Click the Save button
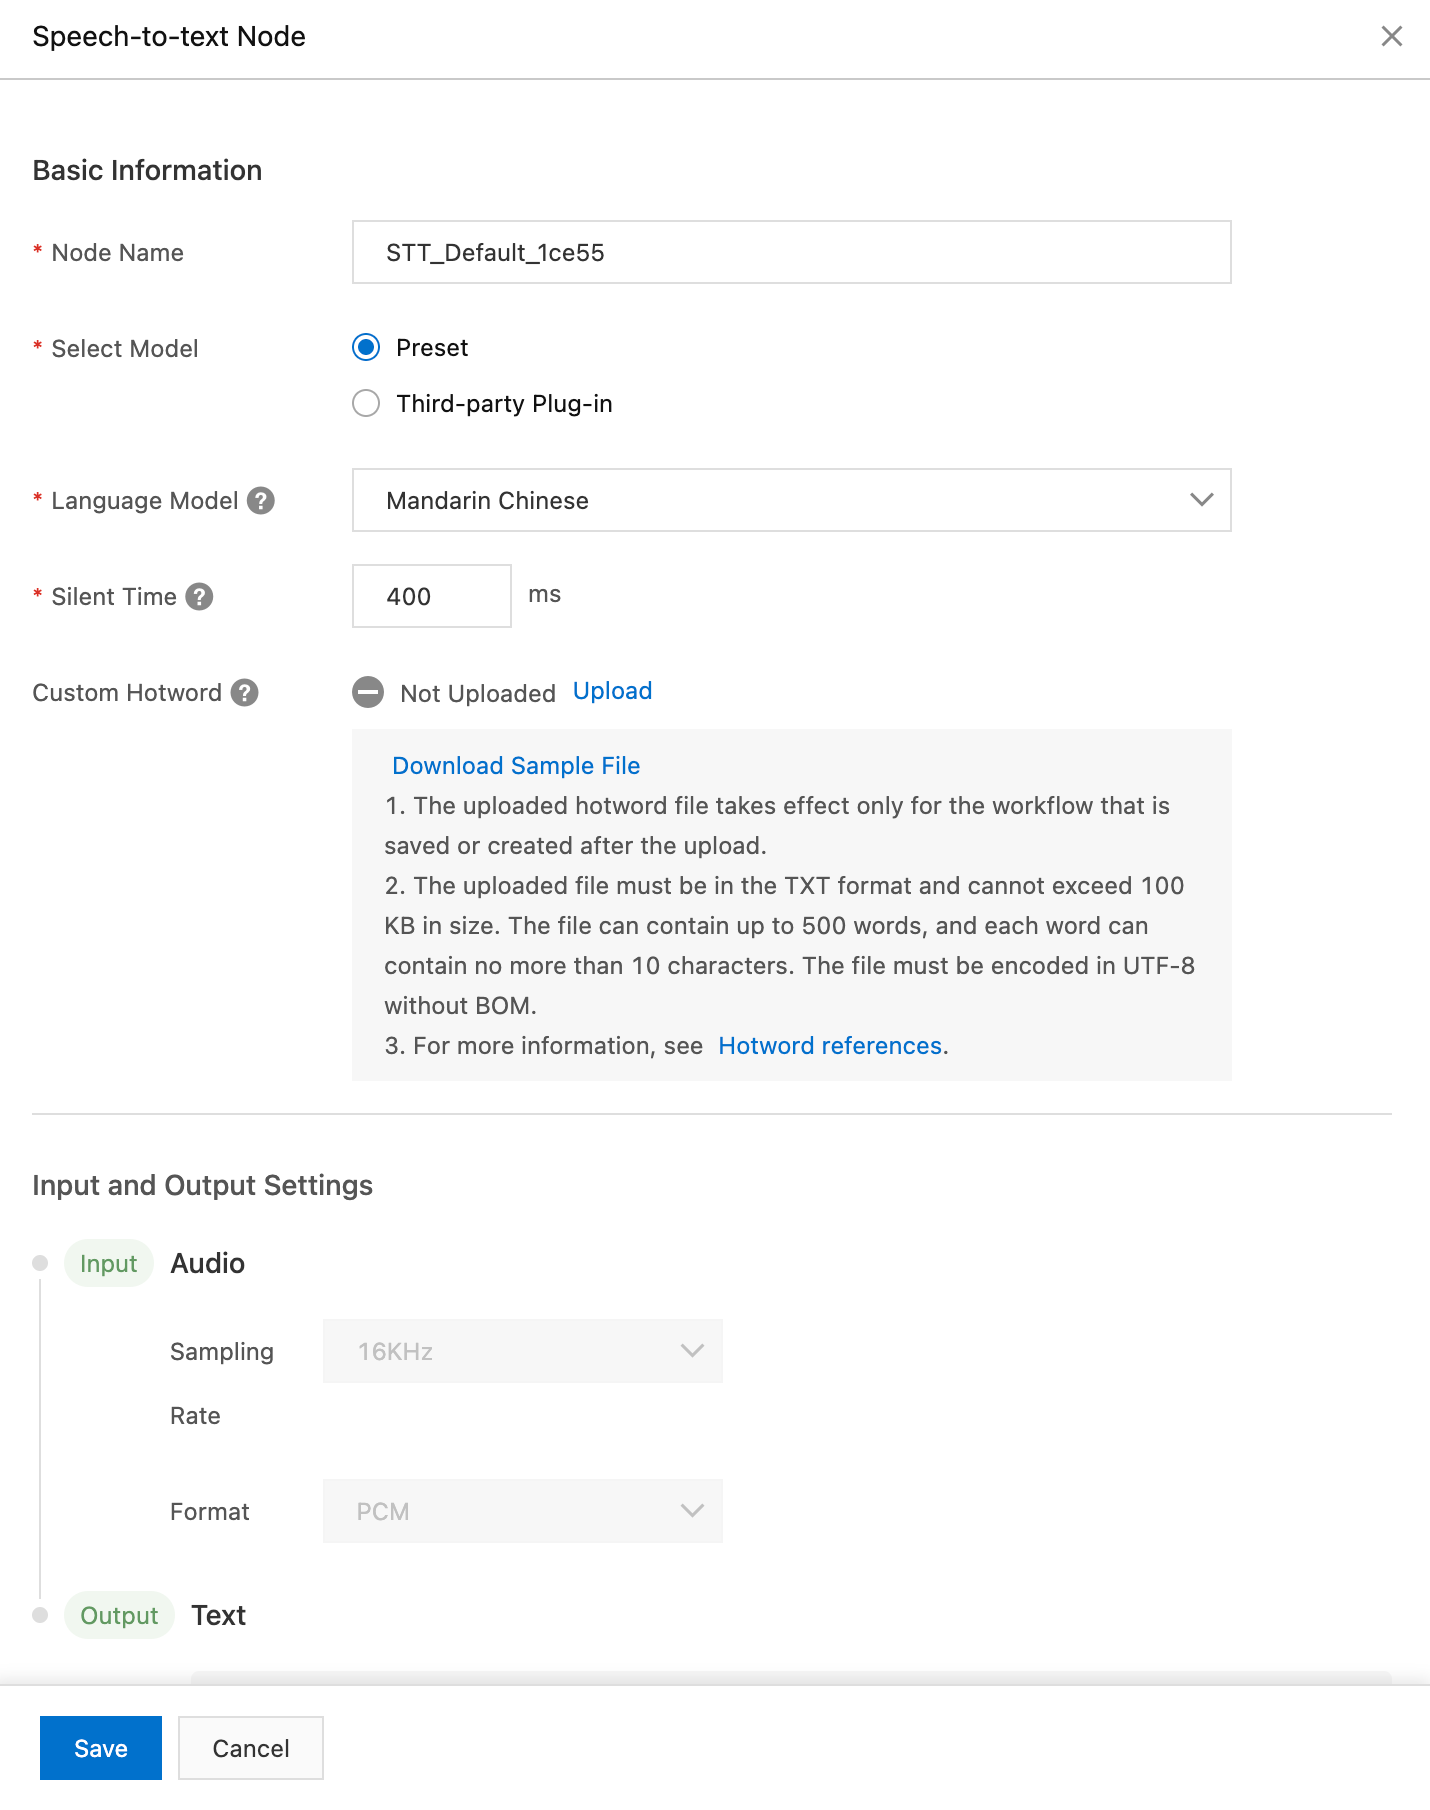Viewport: 1430px width, 1810px height. (101, 1748)
